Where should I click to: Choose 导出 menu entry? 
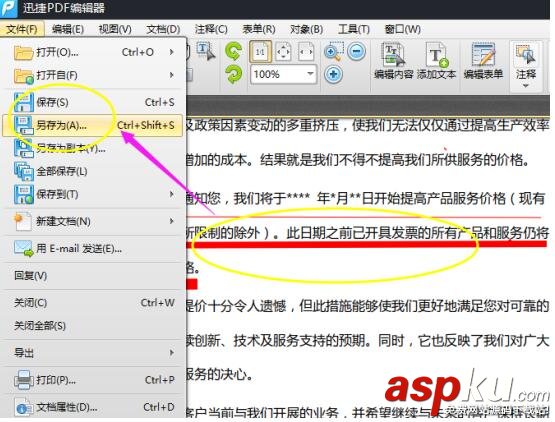pos(94,353)
